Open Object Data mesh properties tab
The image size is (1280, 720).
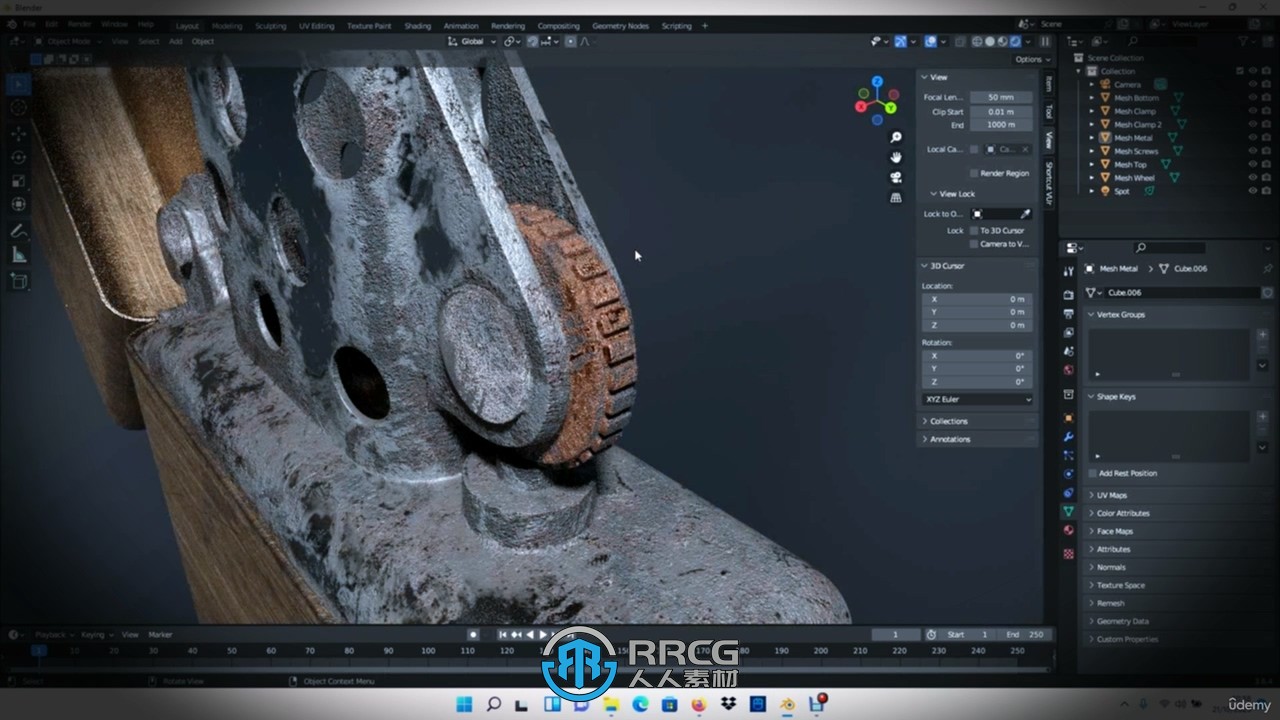(x=1068, y=511)
